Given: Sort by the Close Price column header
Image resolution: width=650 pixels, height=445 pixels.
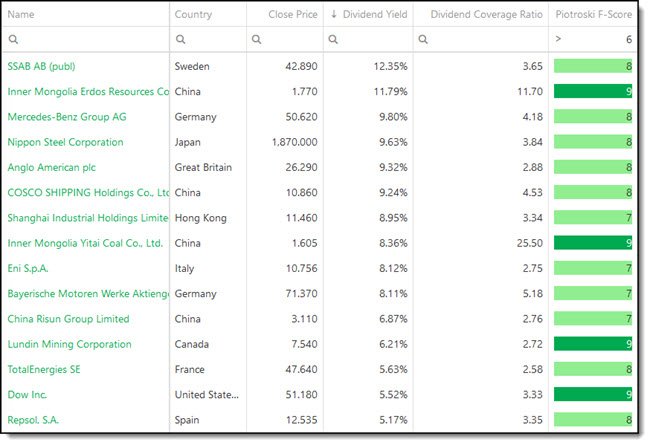Looking at the screenshot, I should point(293,15).
